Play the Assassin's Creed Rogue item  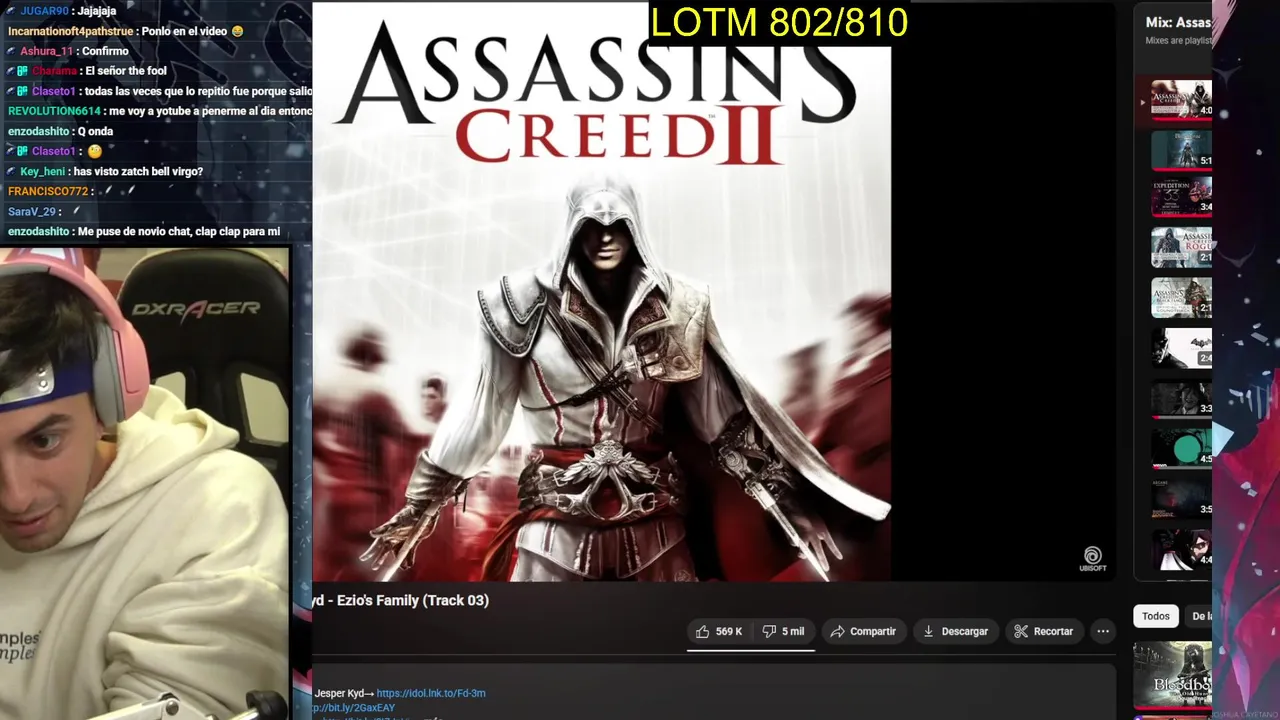1181,247
